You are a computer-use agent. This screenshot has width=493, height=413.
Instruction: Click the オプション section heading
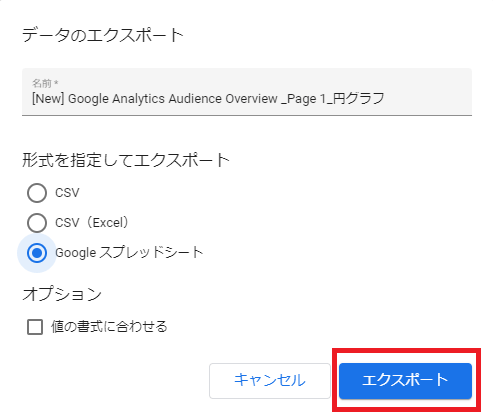pyautogui.click(x=62, y=294)
